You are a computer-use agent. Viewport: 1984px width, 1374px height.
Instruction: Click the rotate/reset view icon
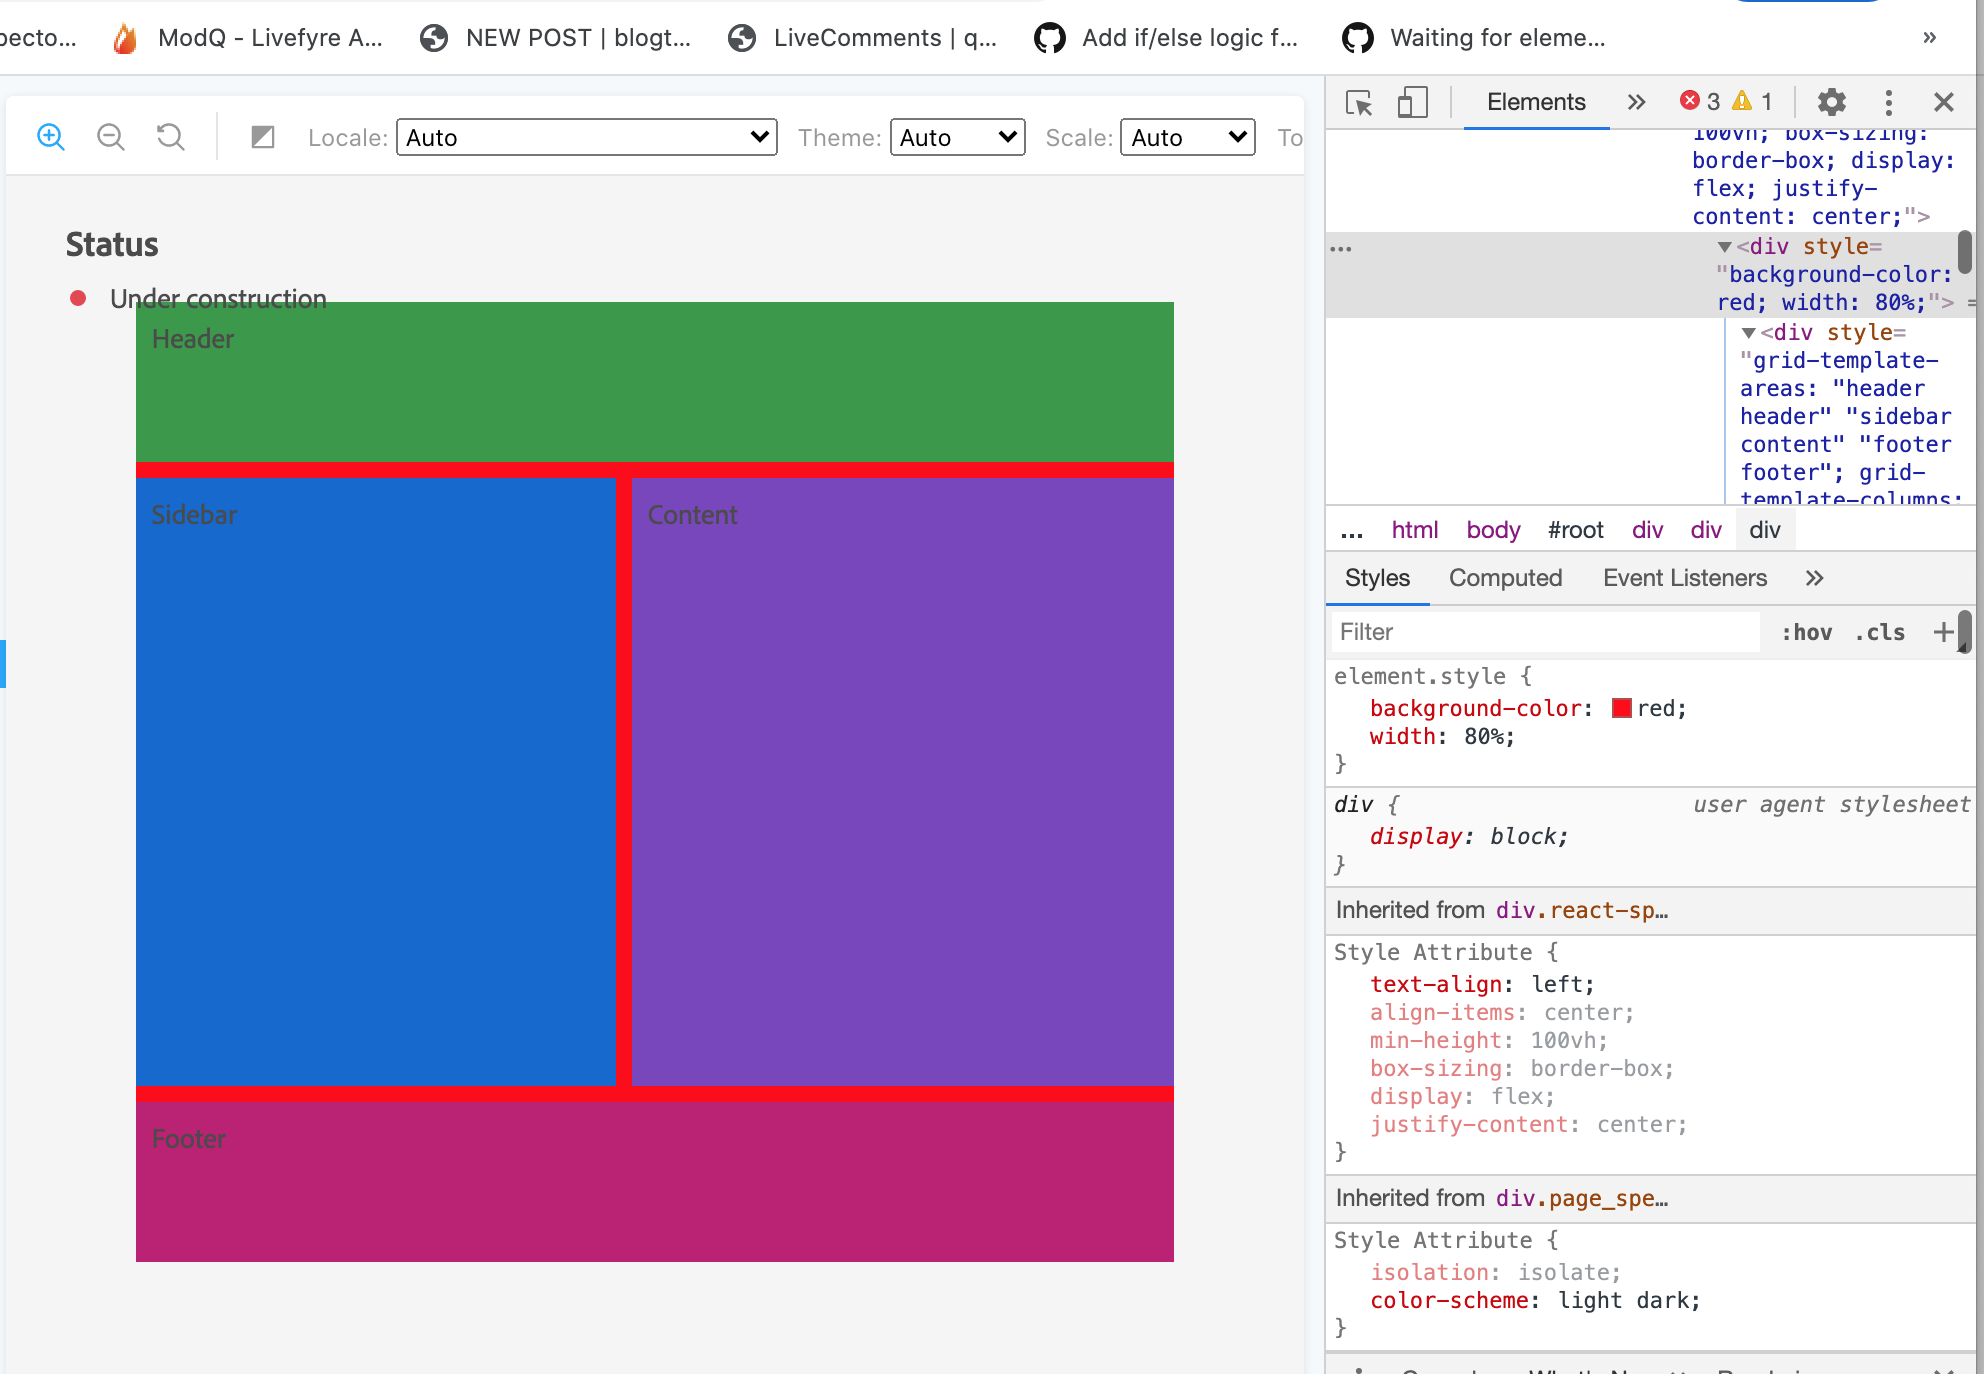click(x=170, y=137)
